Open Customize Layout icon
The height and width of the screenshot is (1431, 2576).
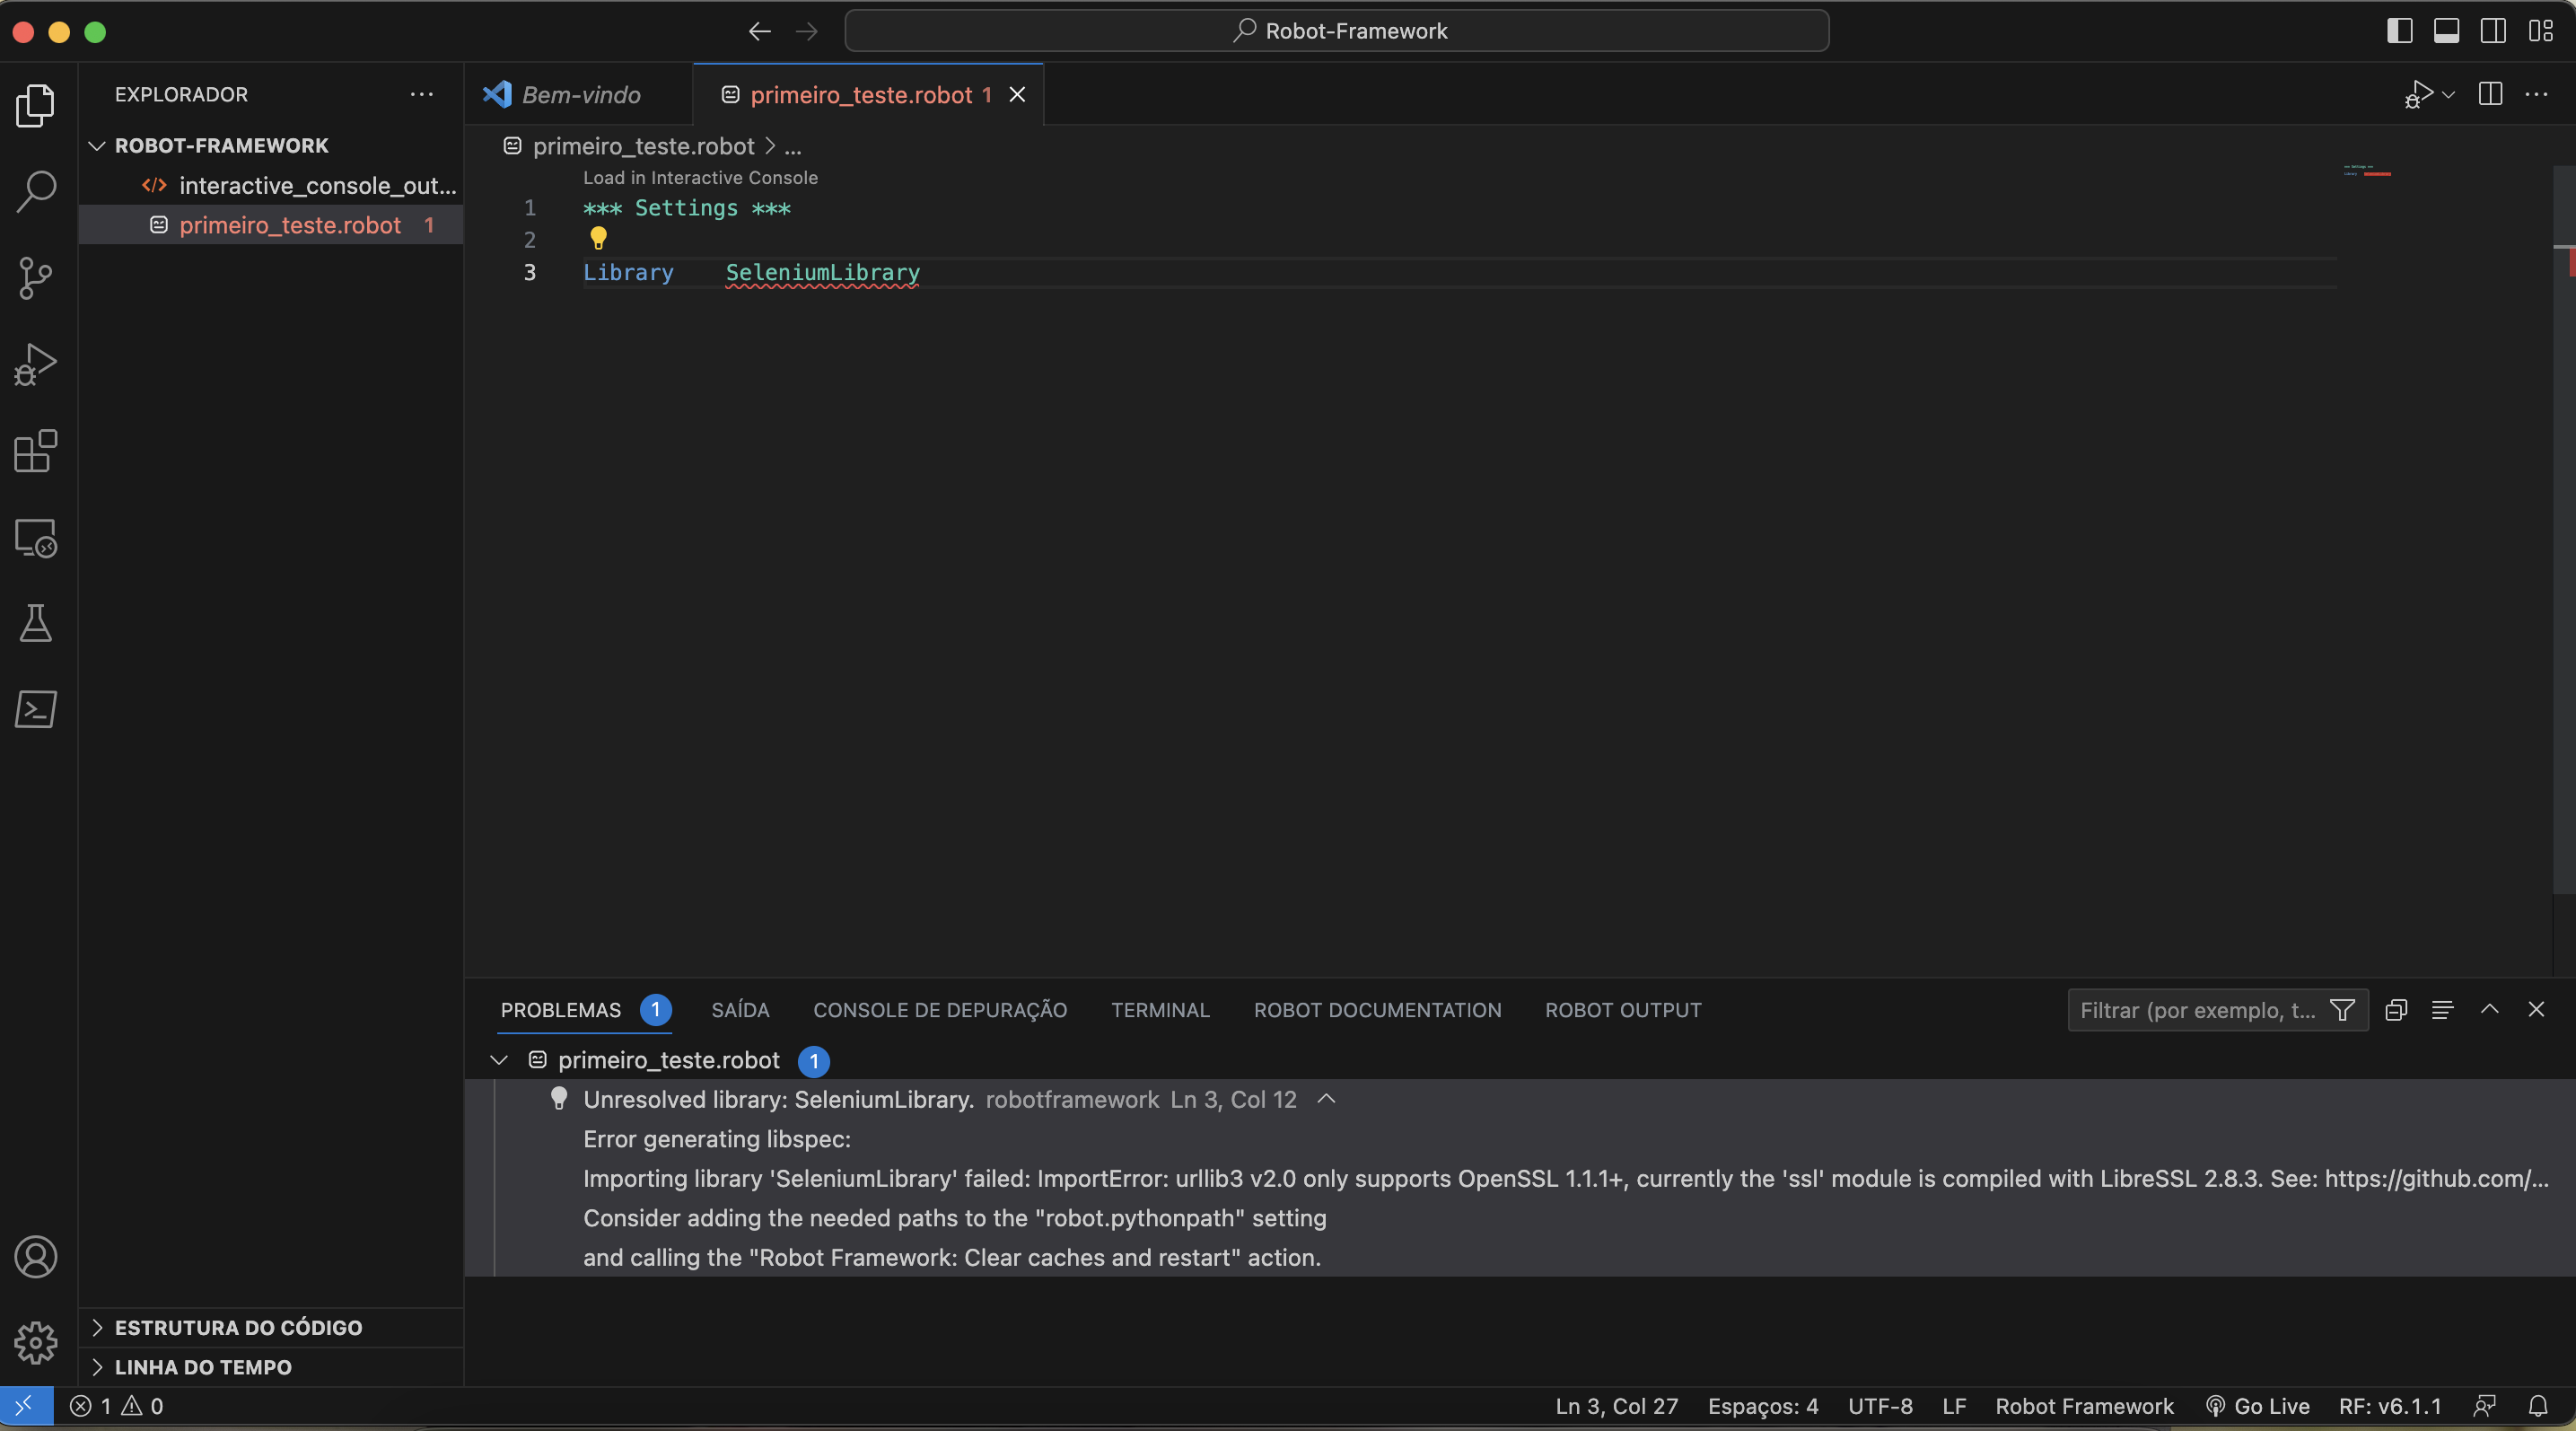2540,31
